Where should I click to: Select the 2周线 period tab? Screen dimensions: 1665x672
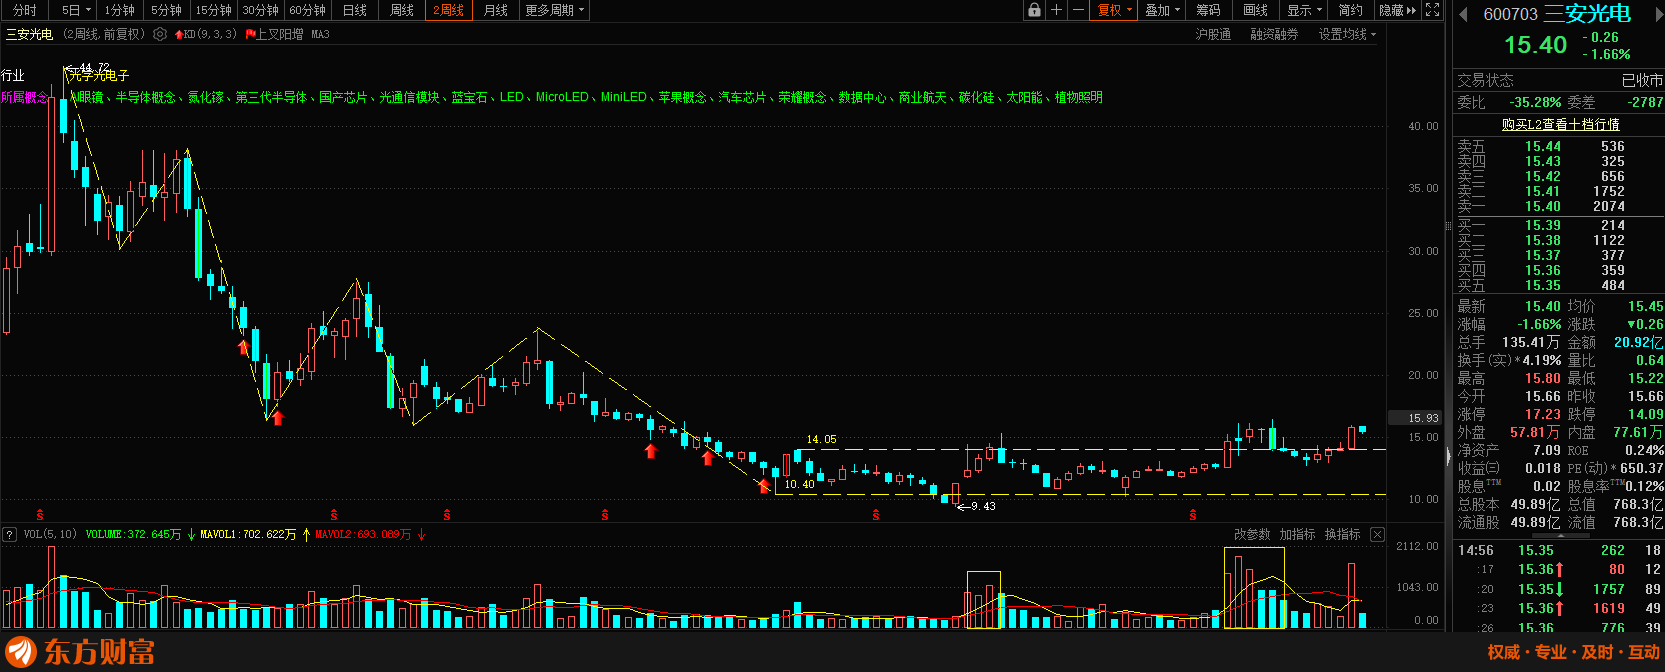tap(448, 10)
